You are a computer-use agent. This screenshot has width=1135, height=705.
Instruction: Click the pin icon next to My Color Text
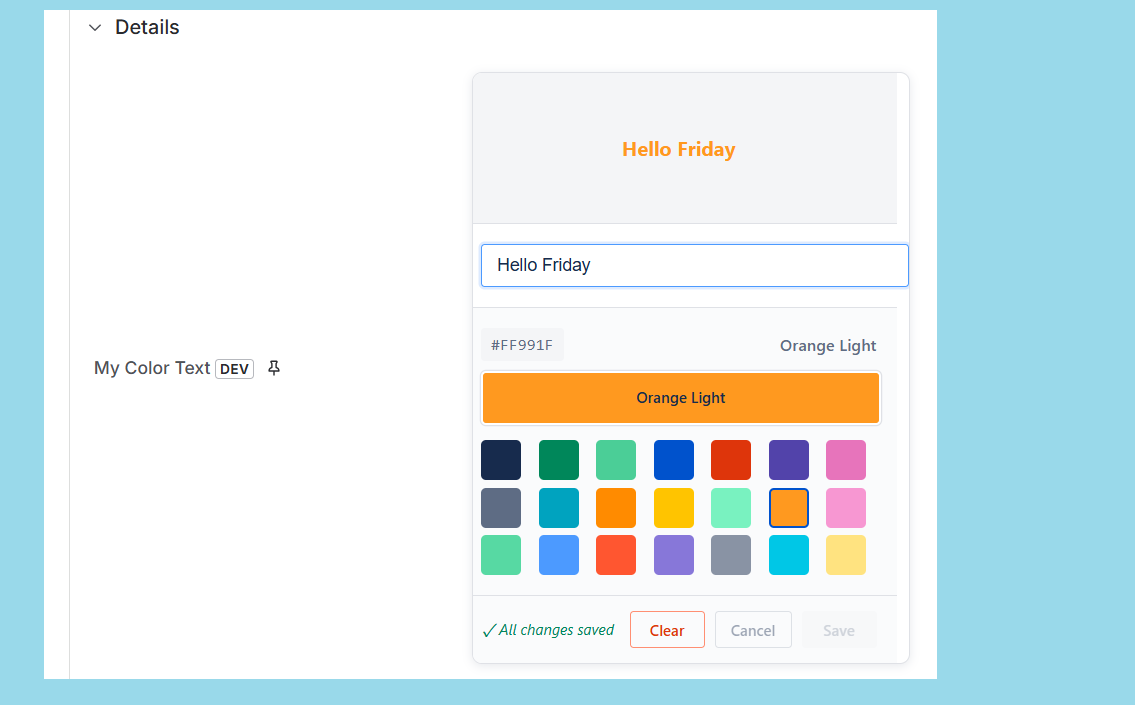tap(274, 368)
